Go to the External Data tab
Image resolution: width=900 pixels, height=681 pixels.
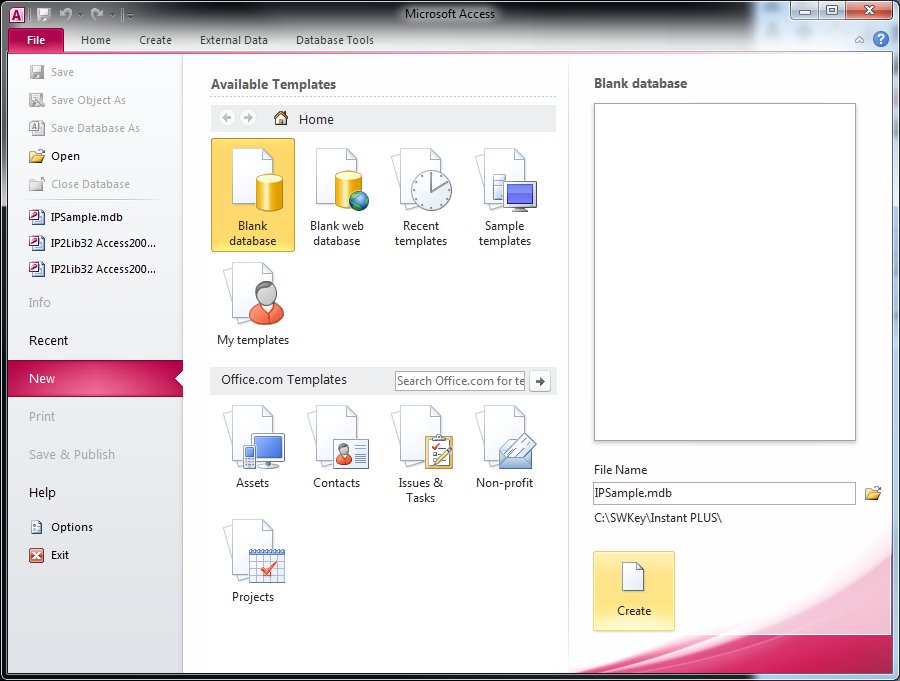(x=234, y=40)
